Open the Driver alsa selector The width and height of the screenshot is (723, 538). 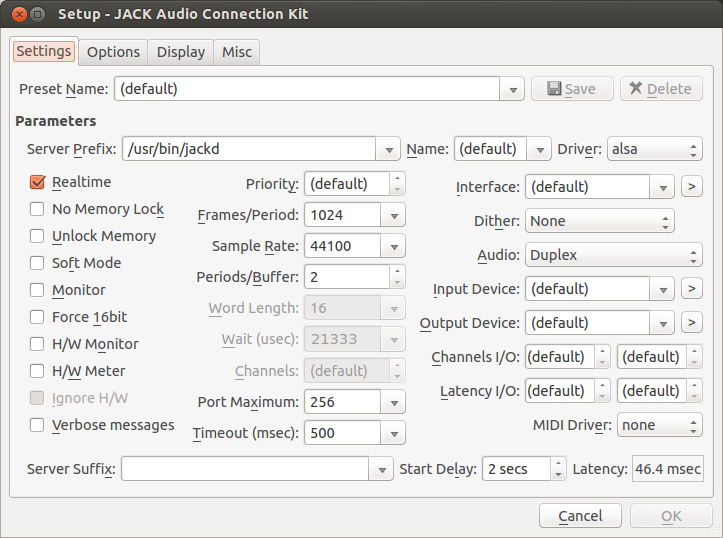655,149
